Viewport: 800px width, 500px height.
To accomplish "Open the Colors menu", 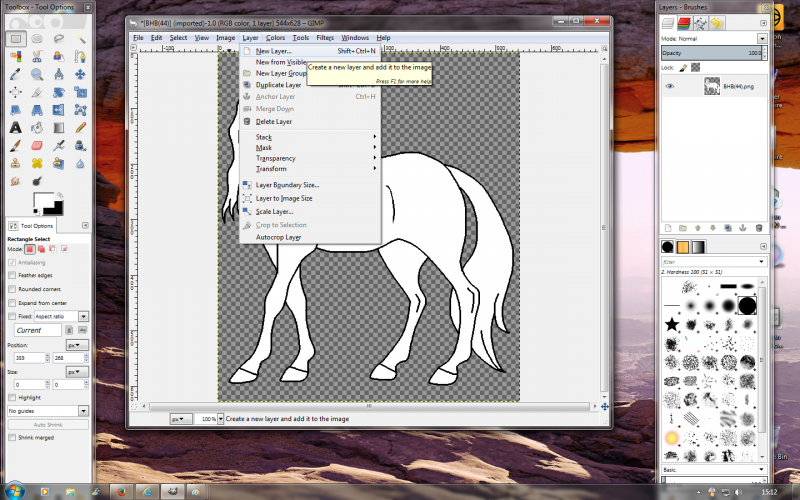I will (x=275, y=38).
